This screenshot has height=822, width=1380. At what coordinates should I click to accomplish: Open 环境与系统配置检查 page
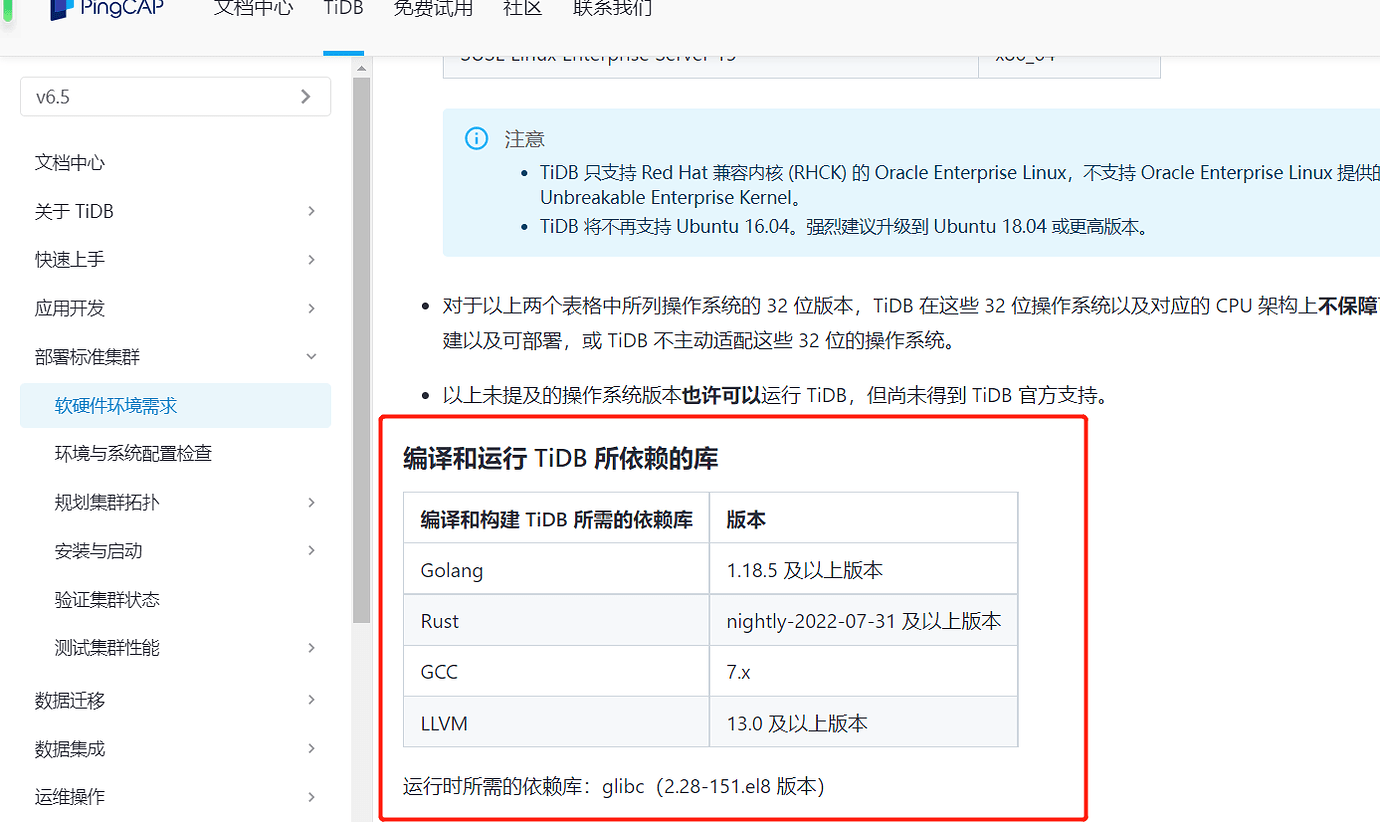point(133,454)
